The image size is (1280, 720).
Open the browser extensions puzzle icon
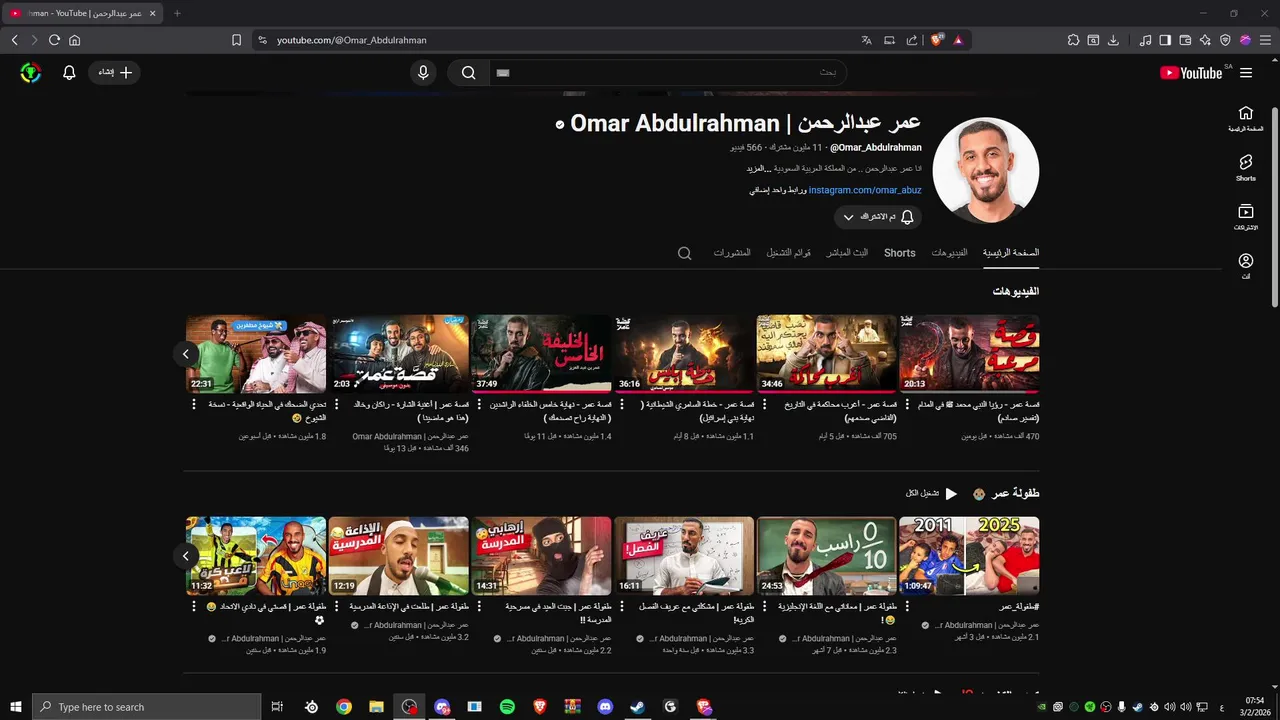[x=1073, y=40]
